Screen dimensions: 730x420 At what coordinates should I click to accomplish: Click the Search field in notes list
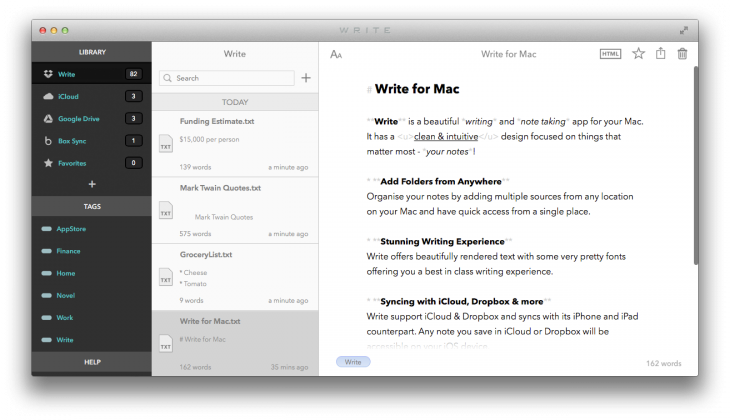point(227,78)
